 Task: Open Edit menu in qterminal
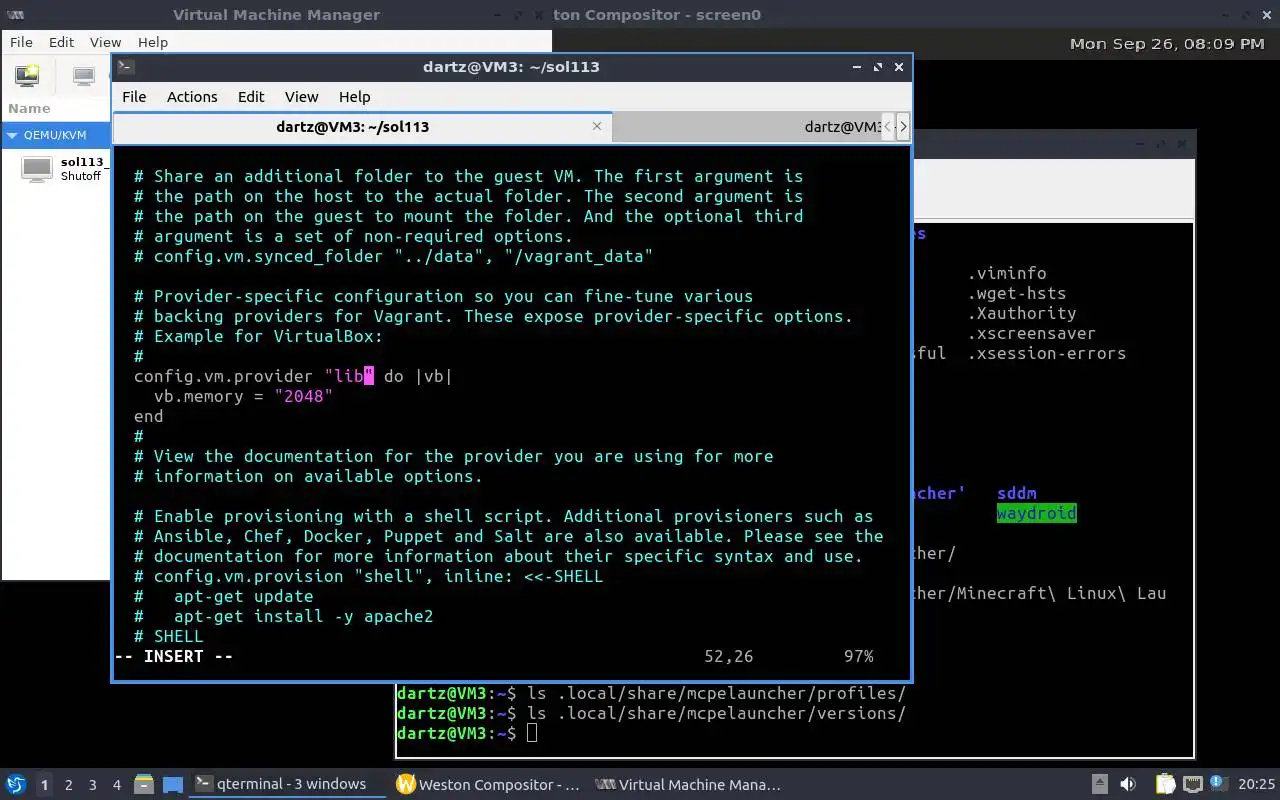[251, 97]
